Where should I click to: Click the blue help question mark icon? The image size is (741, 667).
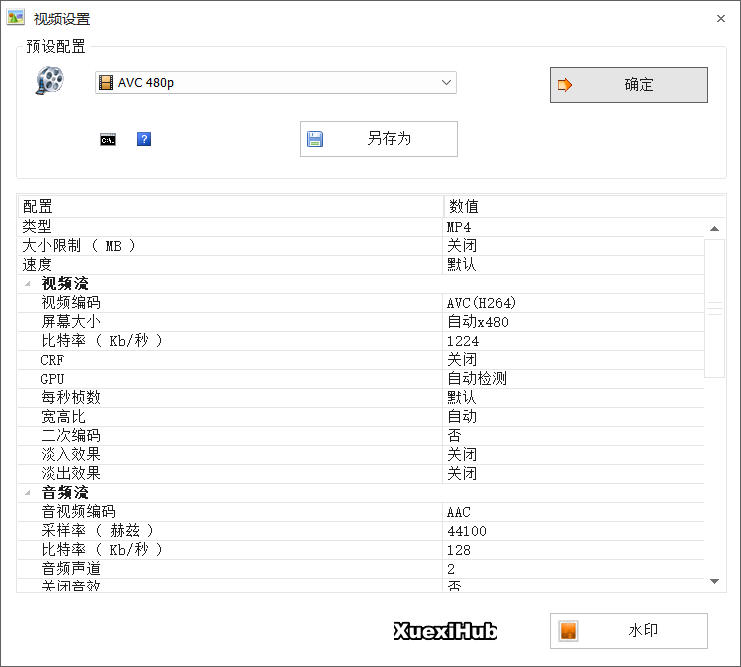[x=144, y=139]
